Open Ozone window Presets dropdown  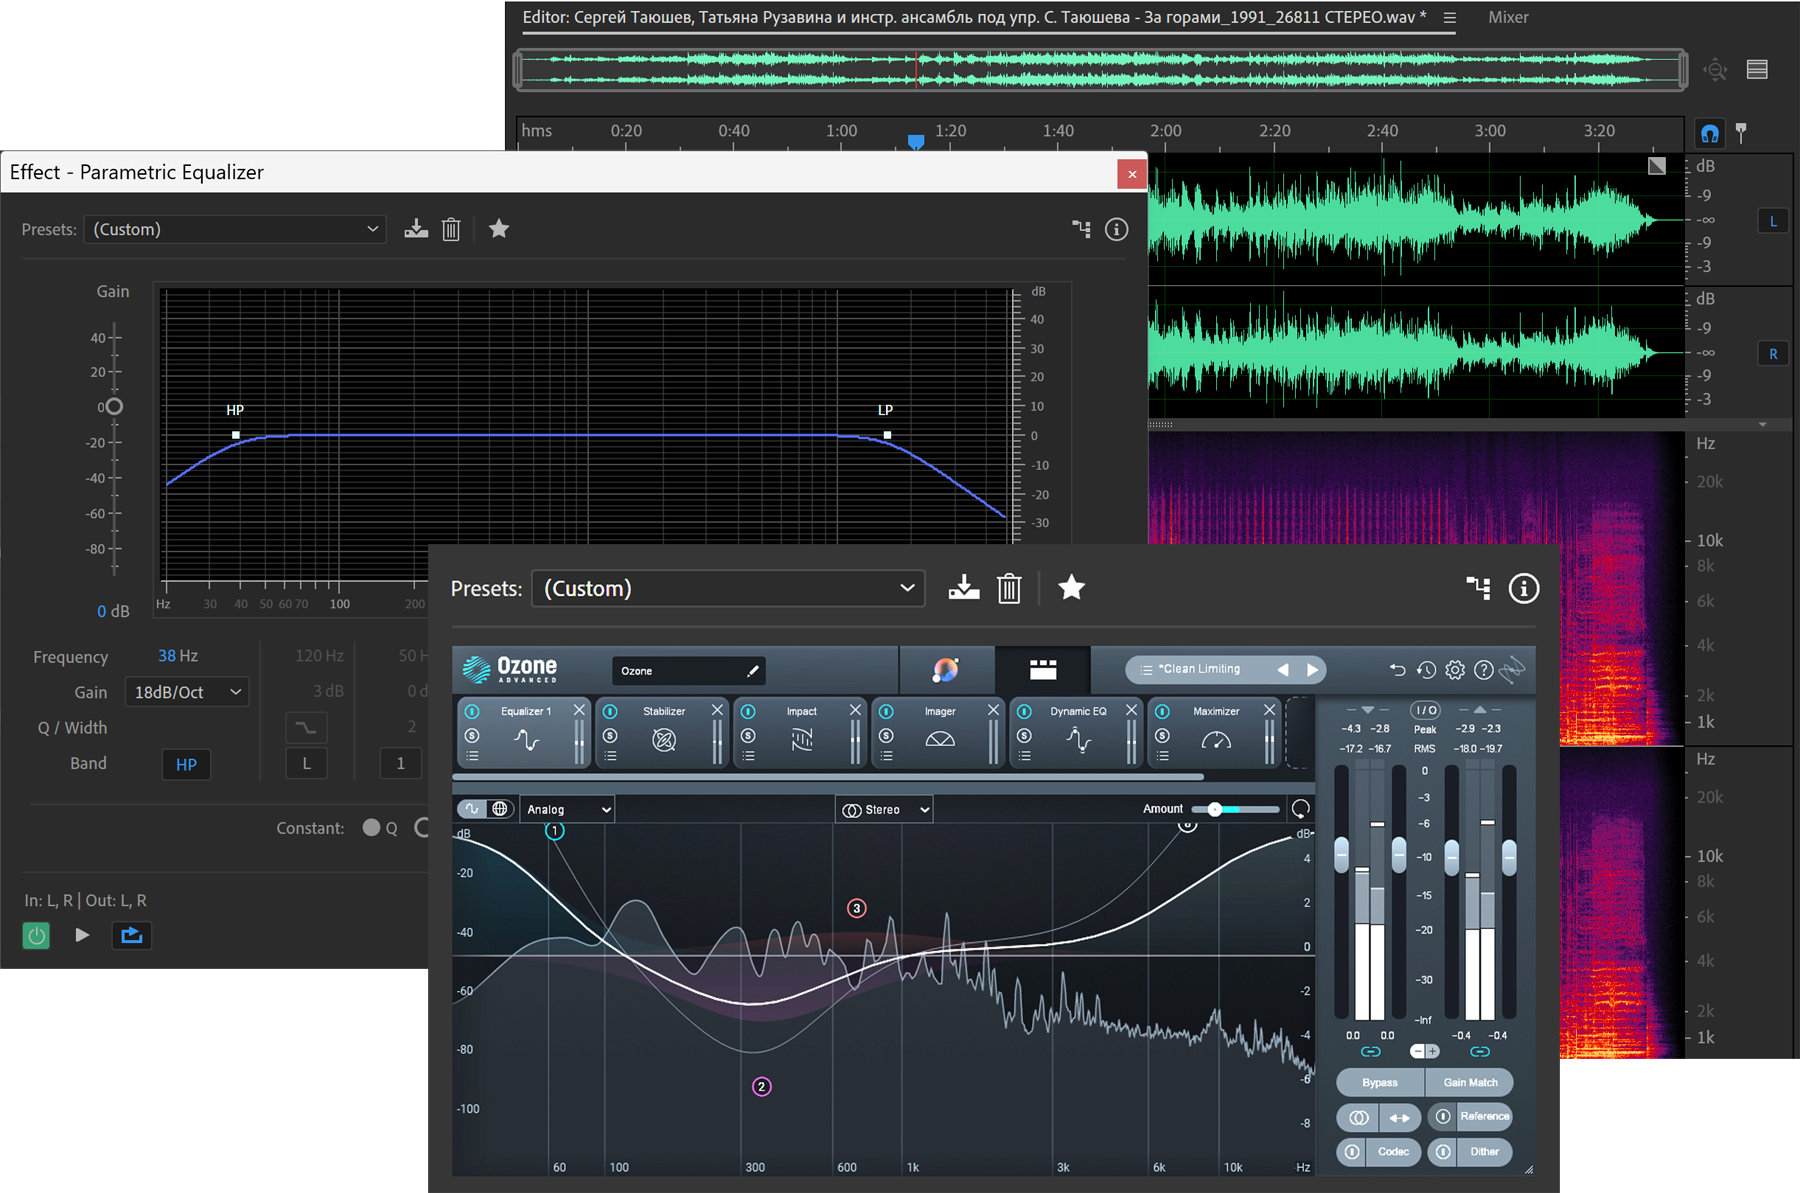728,588
